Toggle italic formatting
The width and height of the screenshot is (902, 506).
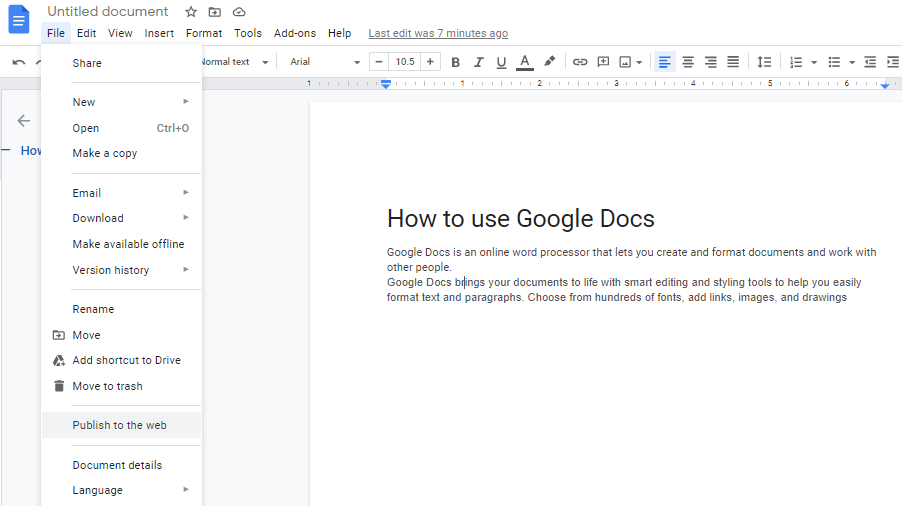tap(478, 62)
